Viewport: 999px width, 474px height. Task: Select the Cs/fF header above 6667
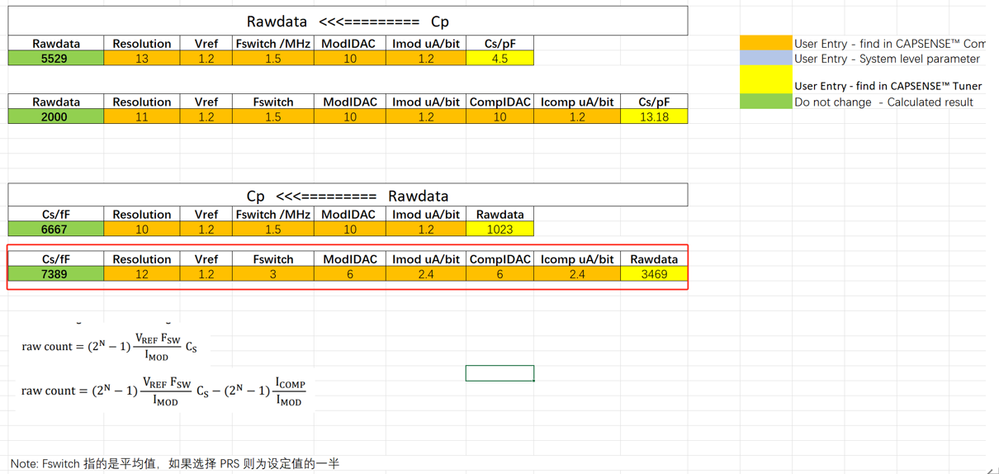pos(56,214)
